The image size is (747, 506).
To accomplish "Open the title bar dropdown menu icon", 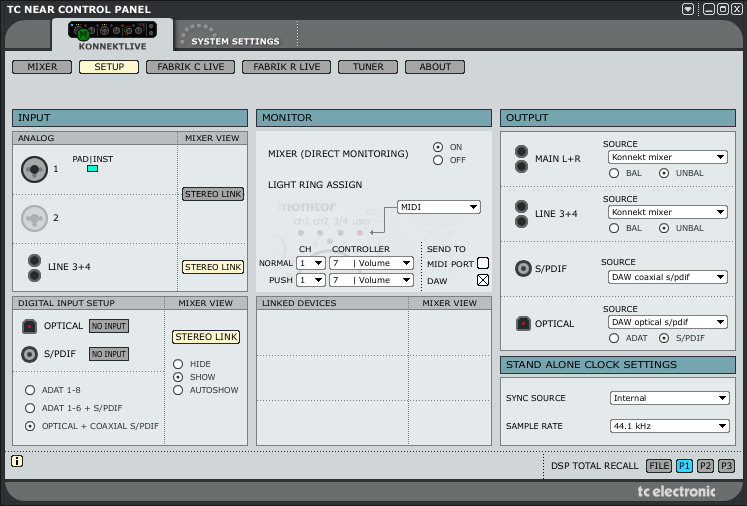I will 687,9.
